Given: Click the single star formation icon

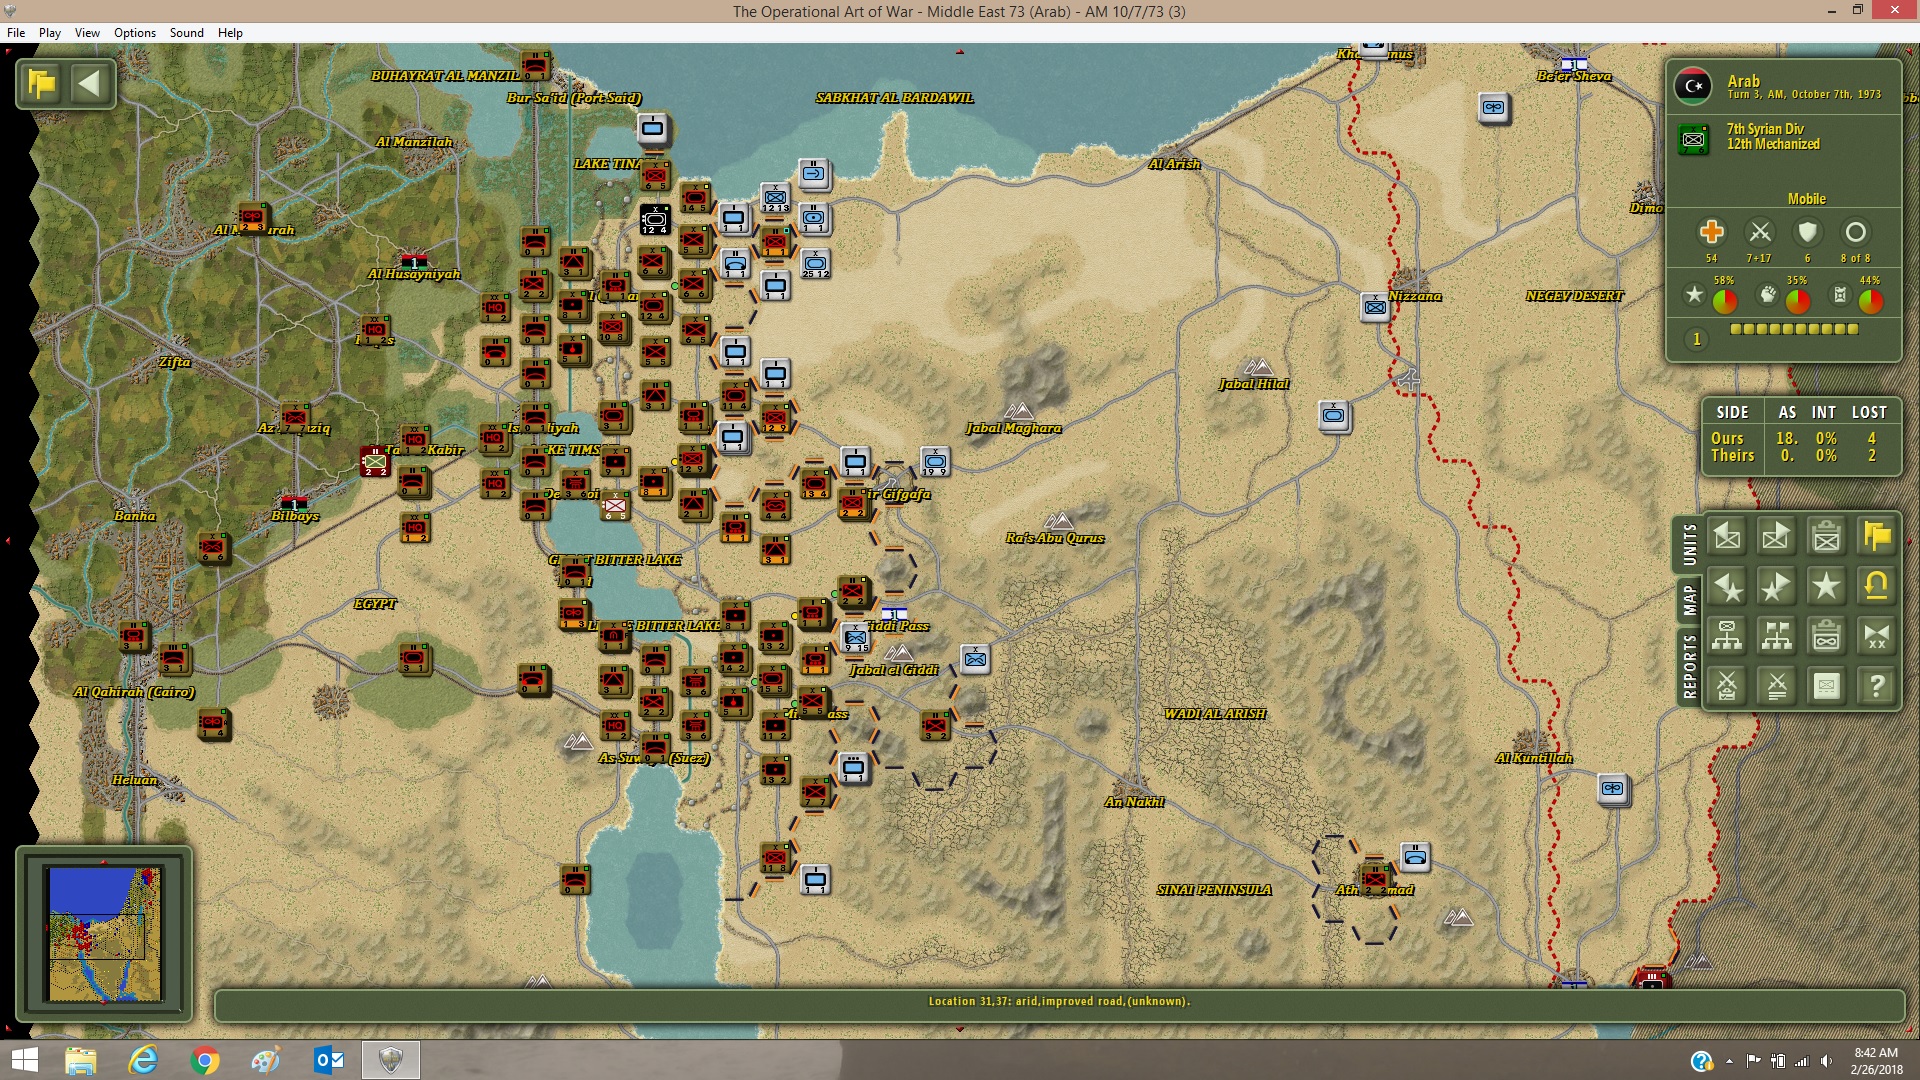Looking at the screenshot, I should [1826, 587].
